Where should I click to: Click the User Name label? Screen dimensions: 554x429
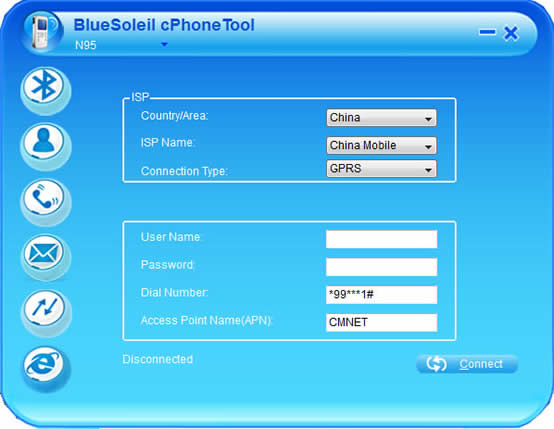tap(171, 237)
